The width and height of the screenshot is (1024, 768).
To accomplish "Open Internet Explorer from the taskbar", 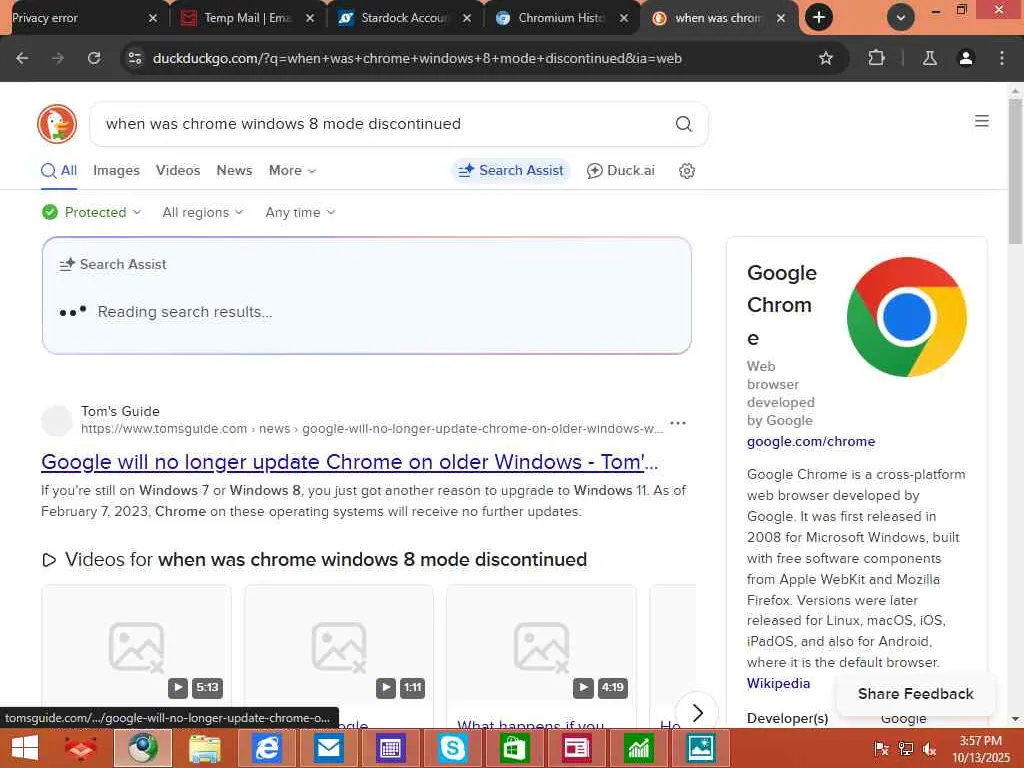I will (x=266, y=748).
